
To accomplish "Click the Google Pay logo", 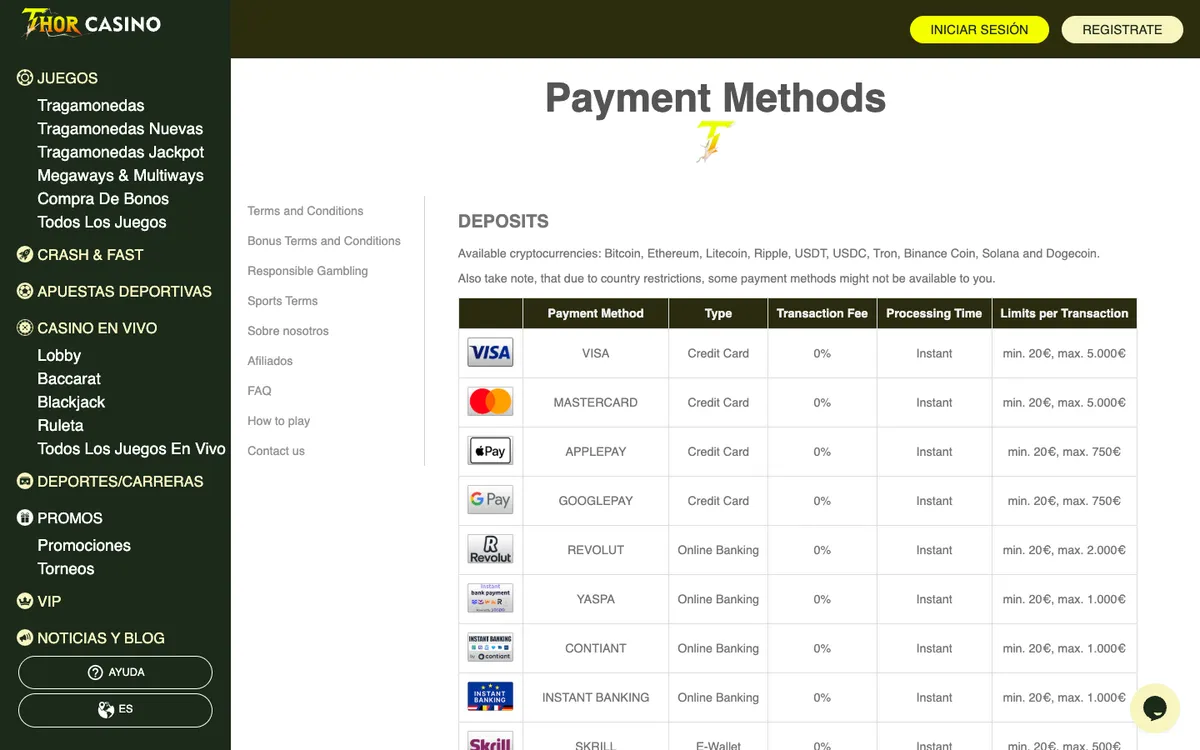I will [x=490, y=500].
